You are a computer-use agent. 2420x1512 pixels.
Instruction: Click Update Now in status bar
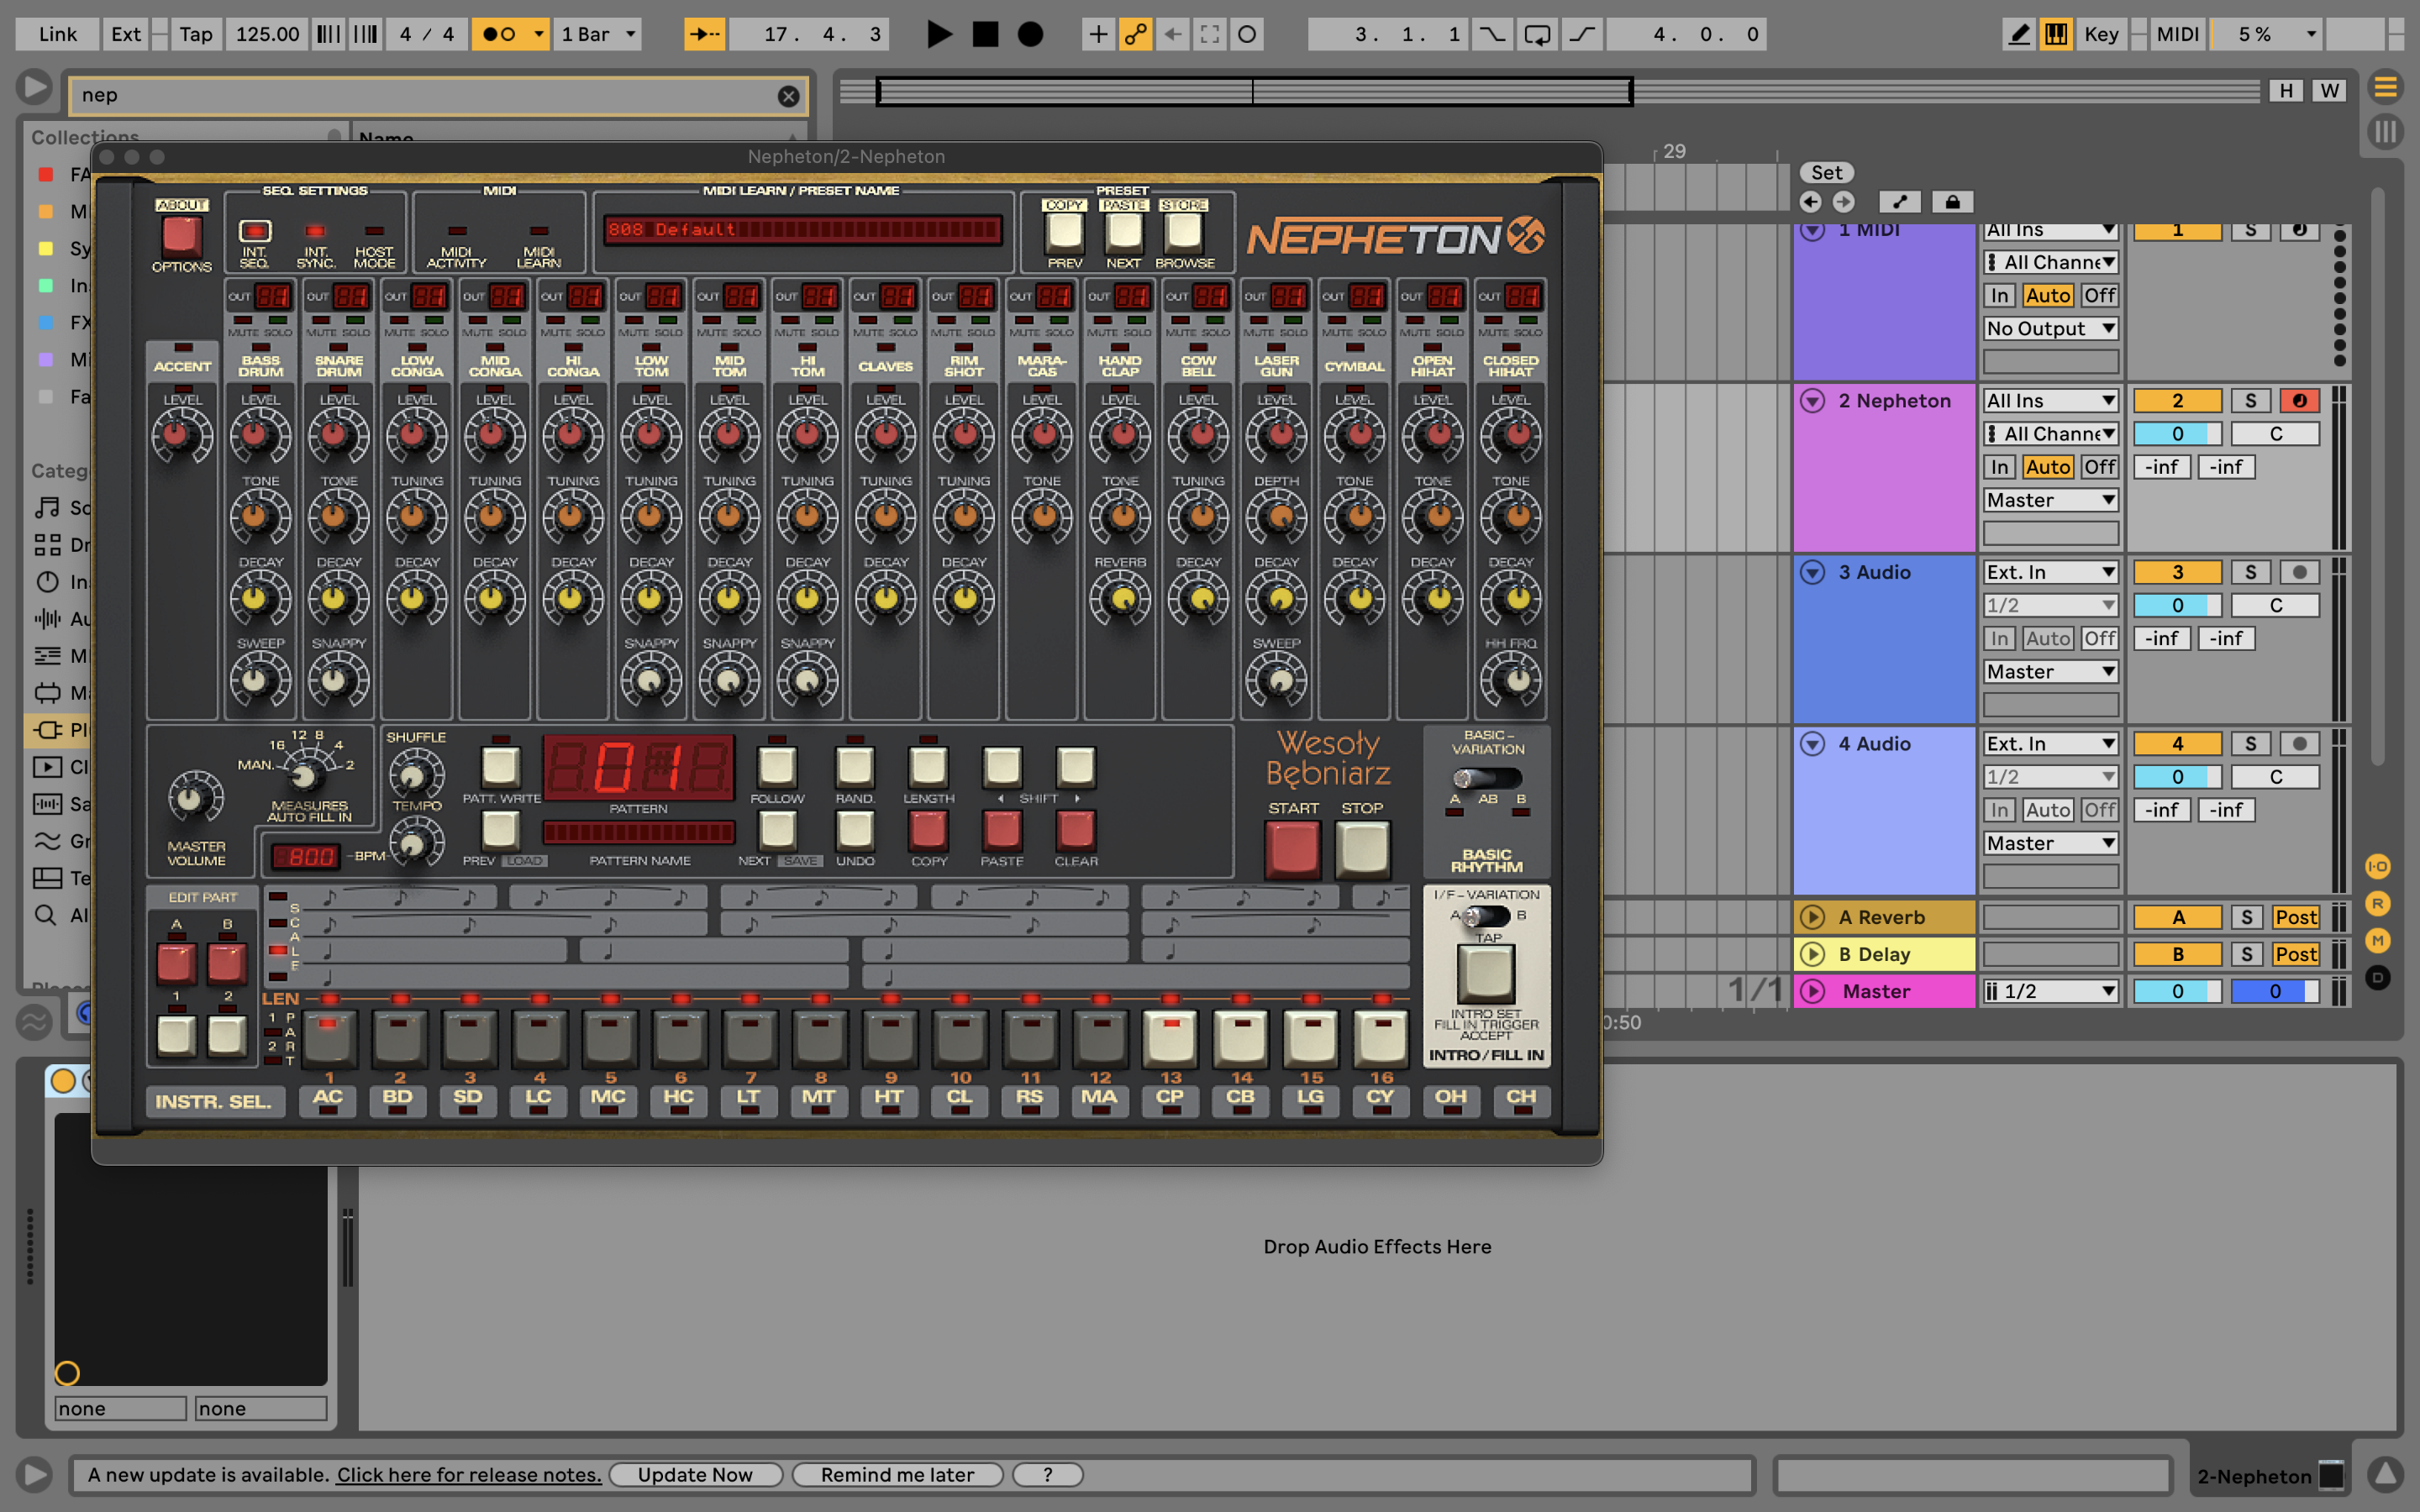695,1474
